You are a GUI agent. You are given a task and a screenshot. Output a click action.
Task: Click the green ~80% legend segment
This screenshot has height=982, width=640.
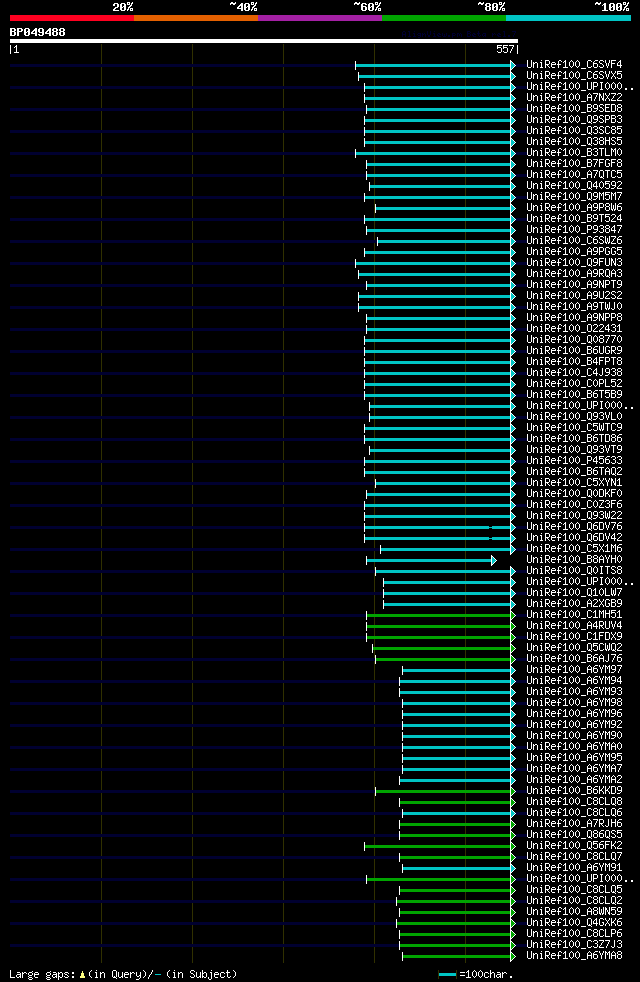tap(444, 18)
